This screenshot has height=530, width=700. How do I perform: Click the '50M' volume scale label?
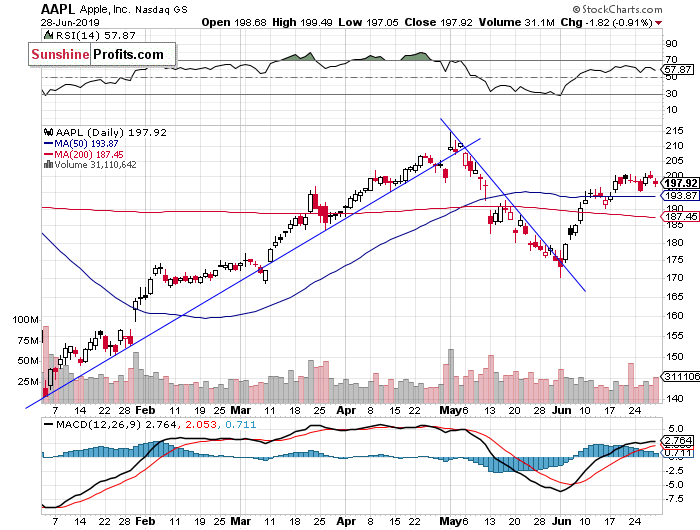coord(28,361)
